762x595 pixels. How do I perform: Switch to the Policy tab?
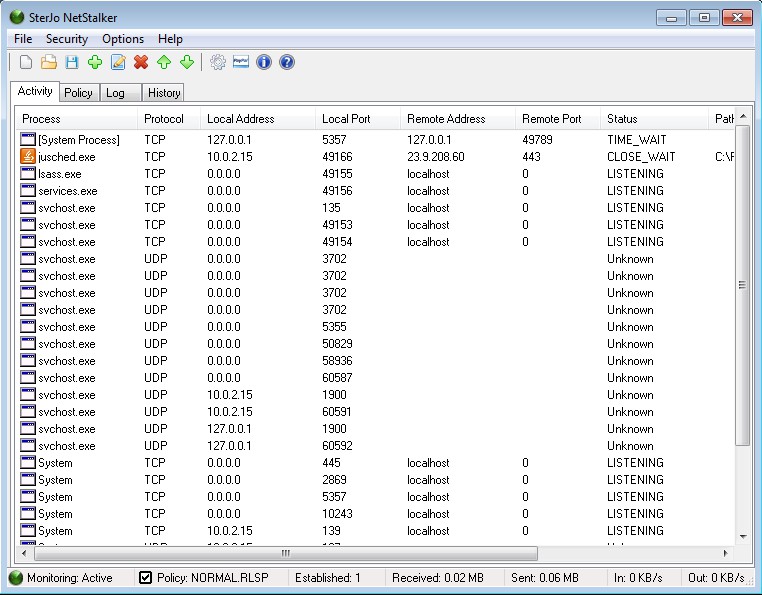[78, 93]
